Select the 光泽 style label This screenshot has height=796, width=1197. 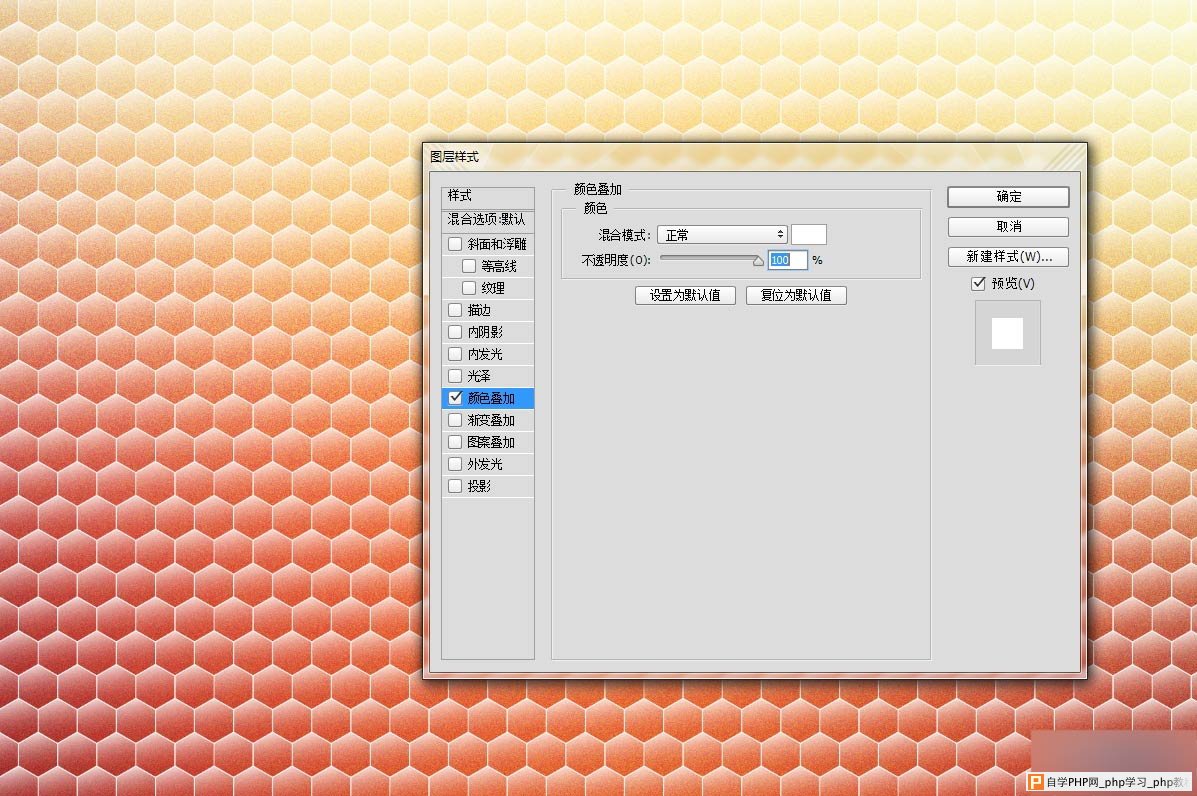[479, 376]
